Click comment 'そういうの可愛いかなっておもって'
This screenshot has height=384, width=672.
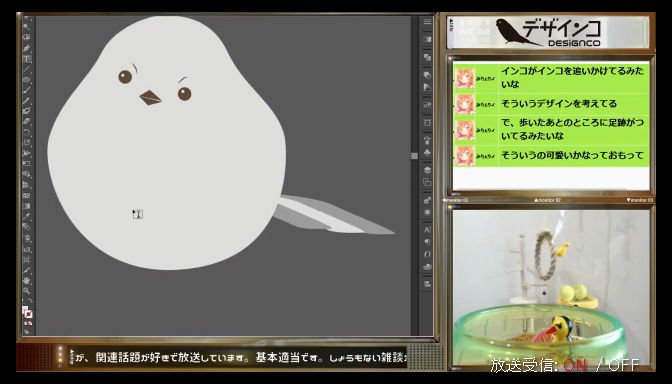pos(573,155)
